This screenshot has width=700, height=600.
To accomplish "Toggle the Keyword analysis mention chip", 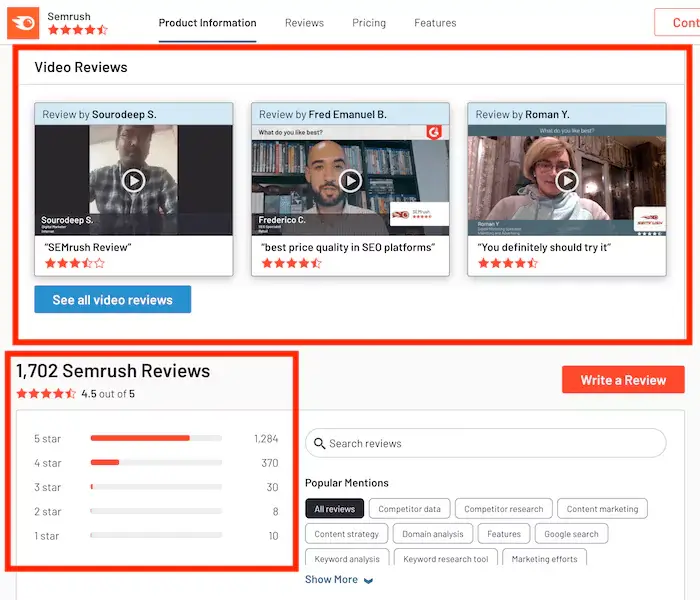I will point(347,558).
